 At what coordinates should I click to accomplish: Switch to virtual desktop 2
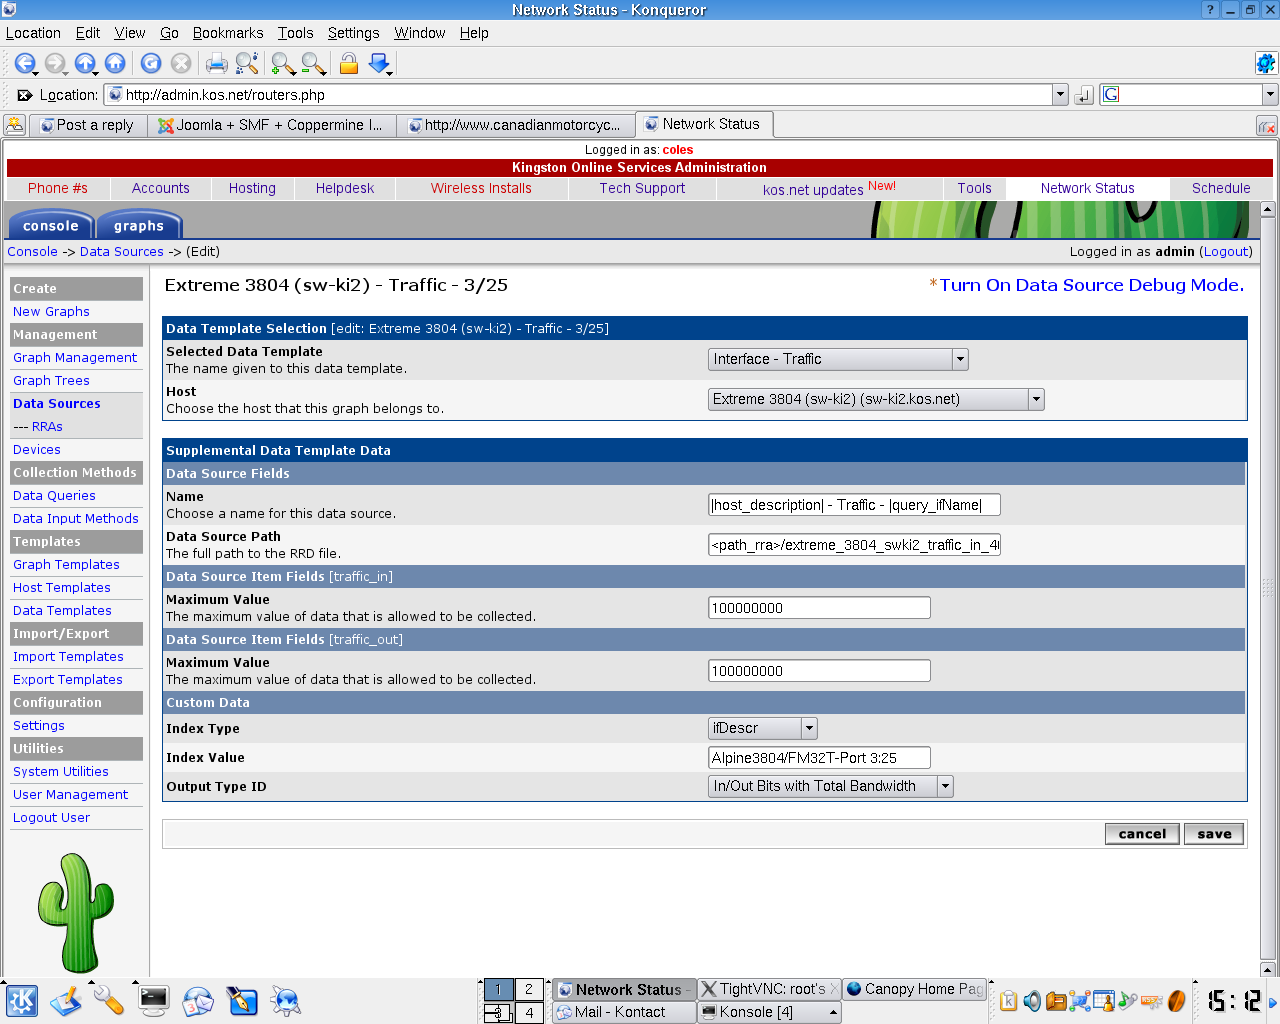529,989
